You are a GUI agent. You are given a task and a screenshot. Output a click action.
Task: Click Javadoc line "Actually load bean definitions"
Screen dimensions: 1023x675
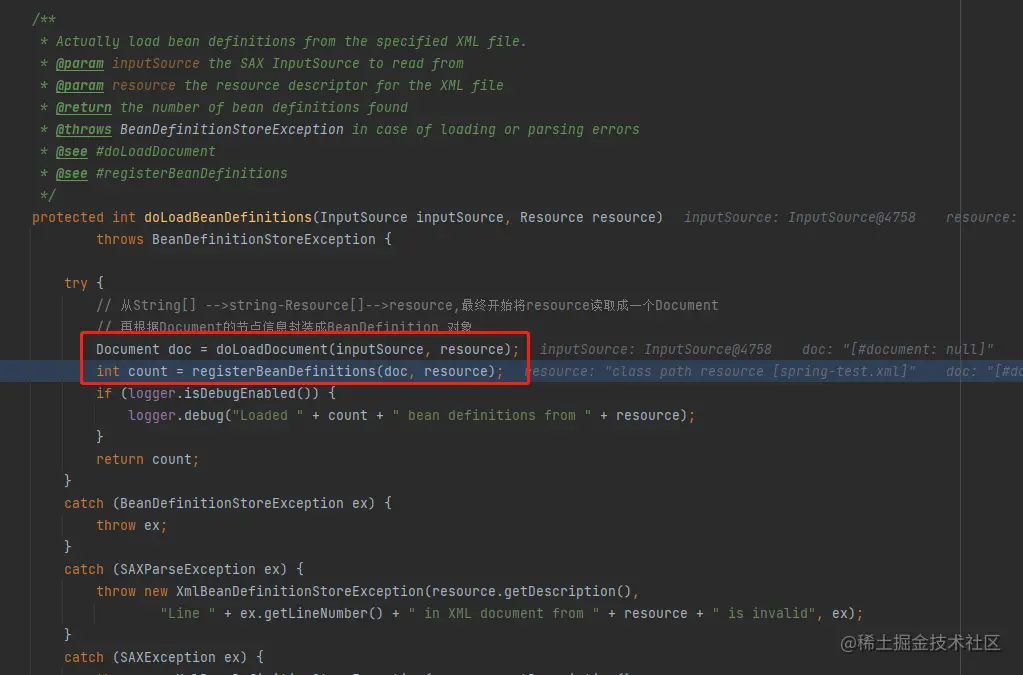[290, 41]
